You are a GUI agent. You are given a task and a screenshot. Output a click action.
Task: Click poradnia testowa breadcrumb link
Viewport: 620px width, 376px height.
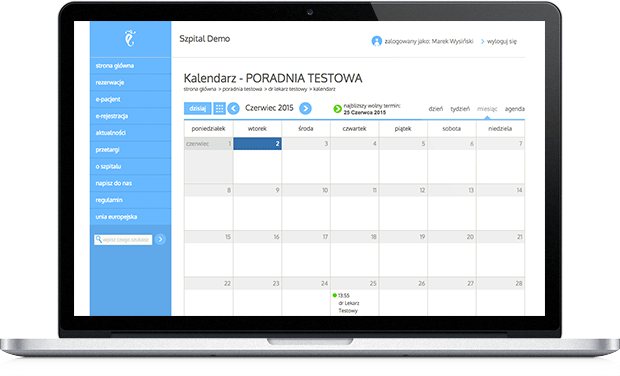pyautogui.click(x=242, y=89)
